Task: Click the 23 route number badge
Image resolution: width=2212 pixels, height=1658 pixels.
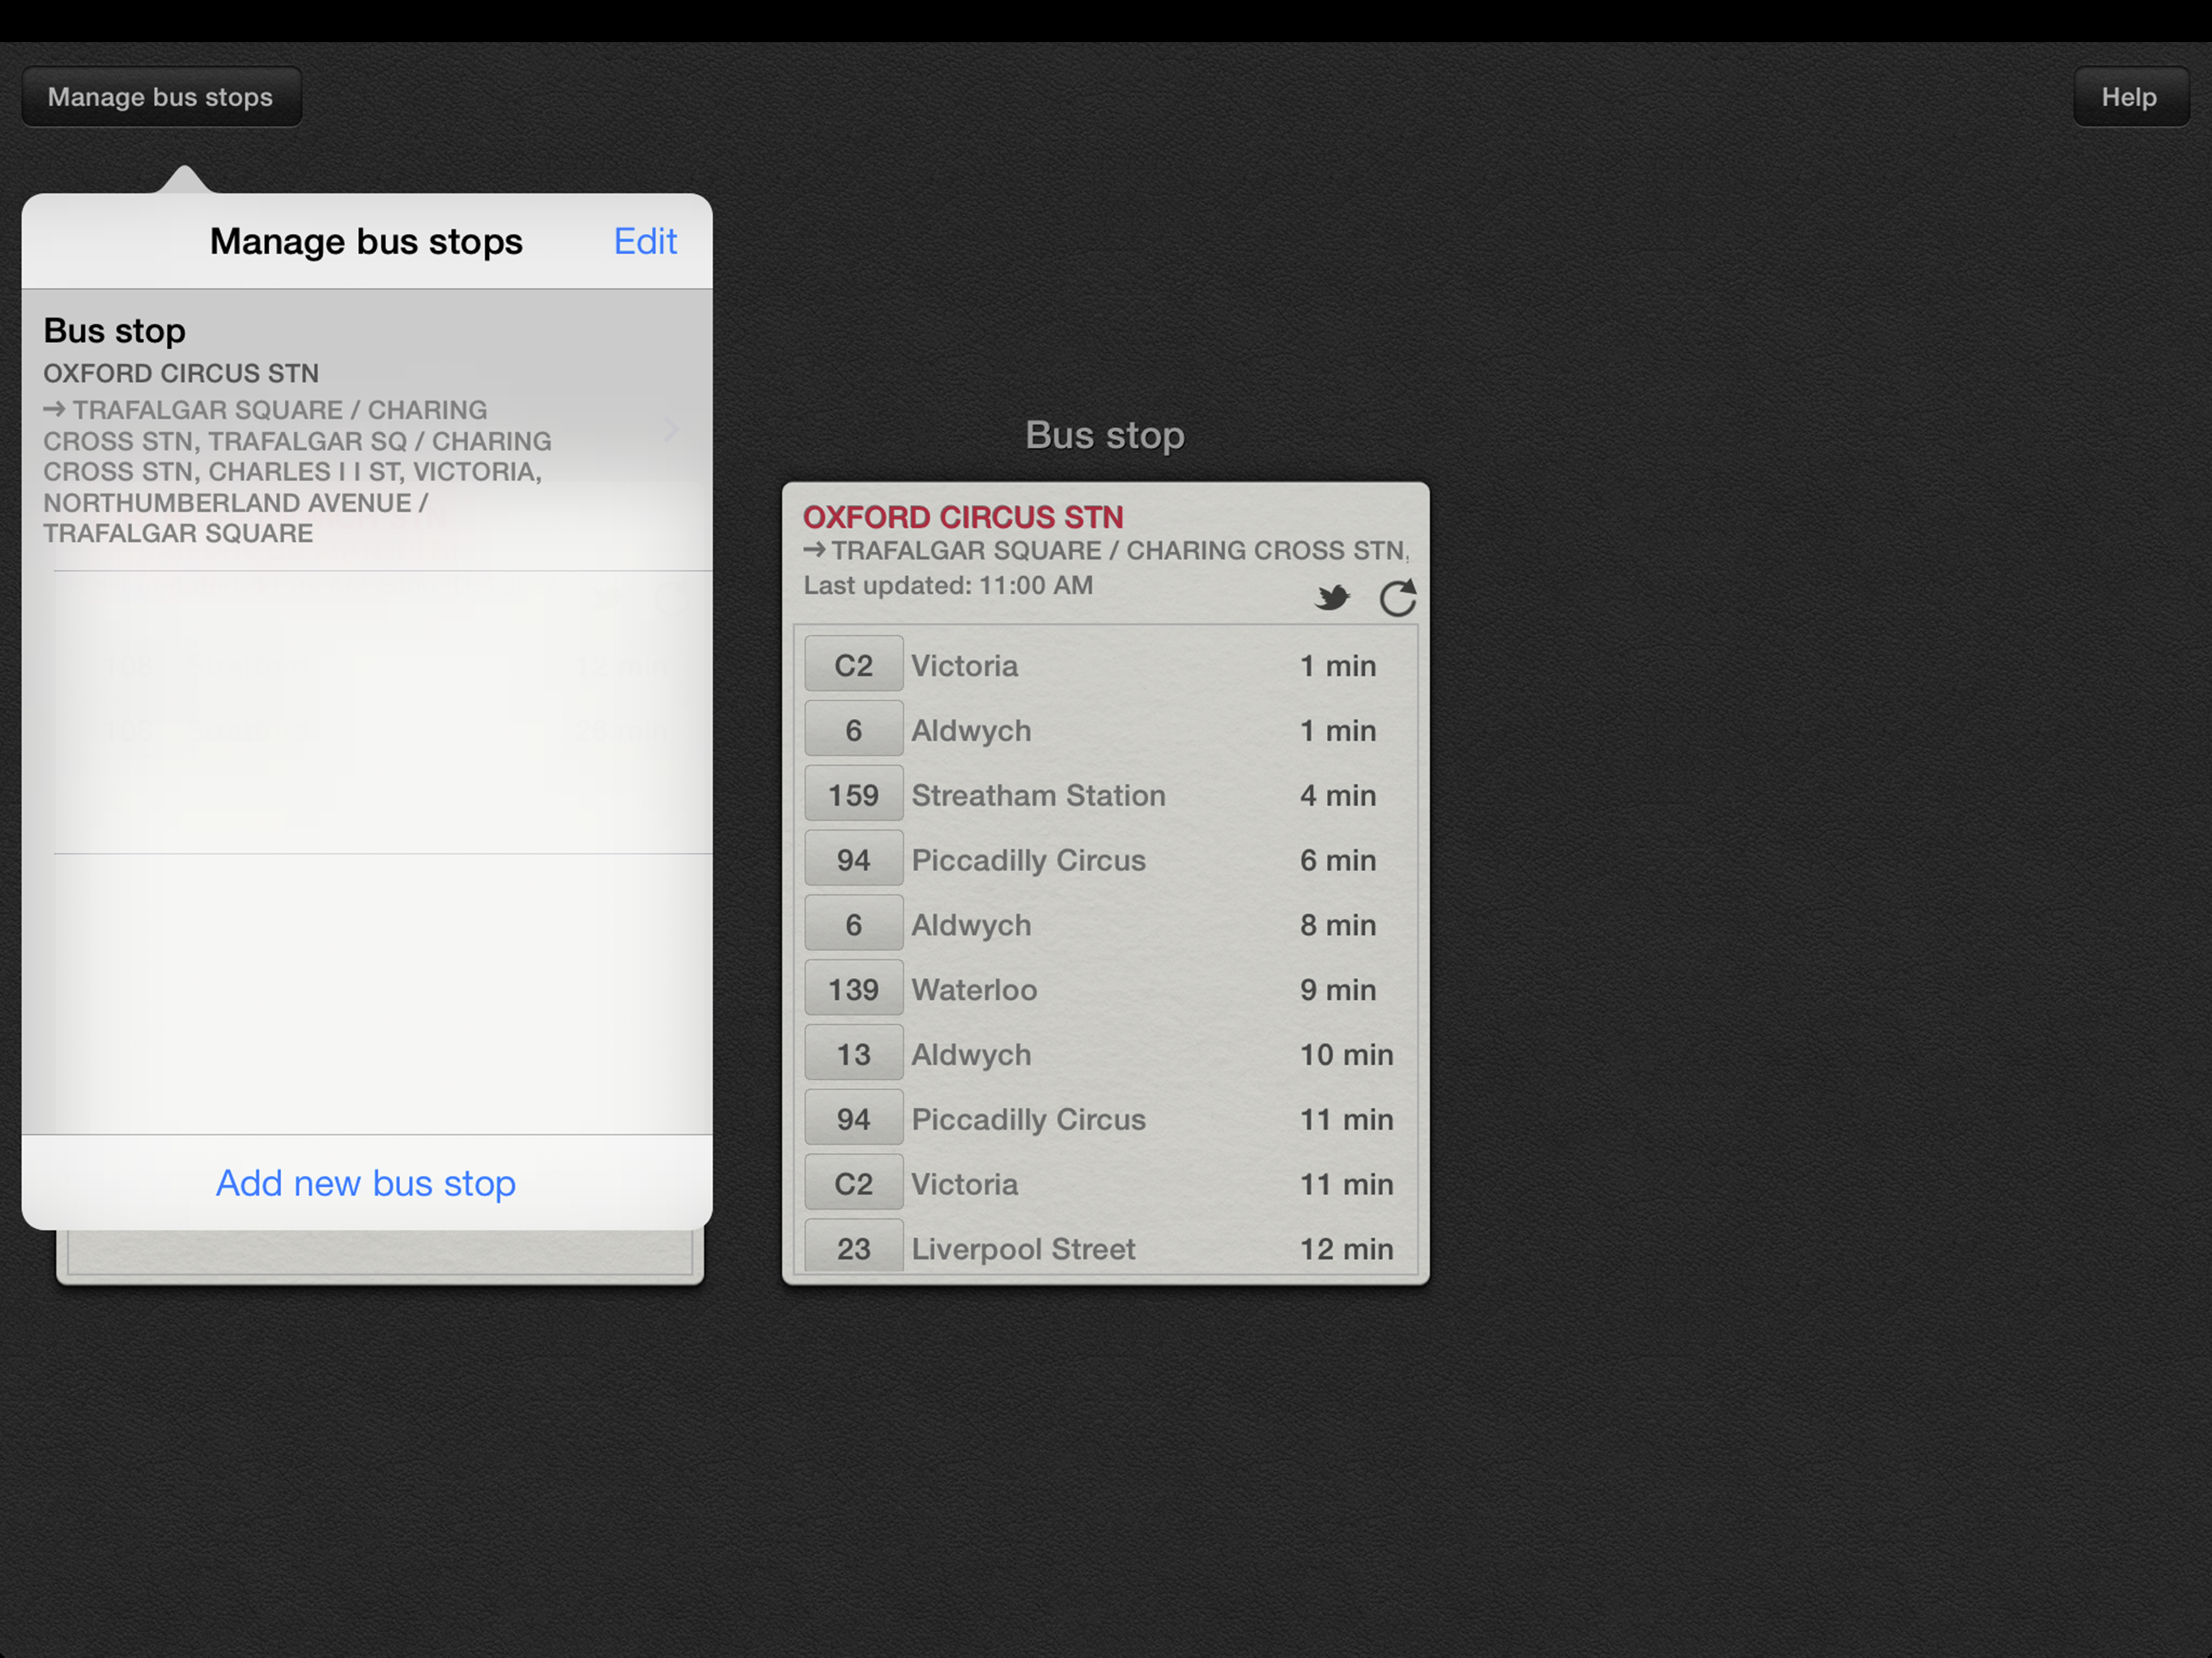Action: point(854,1247)
